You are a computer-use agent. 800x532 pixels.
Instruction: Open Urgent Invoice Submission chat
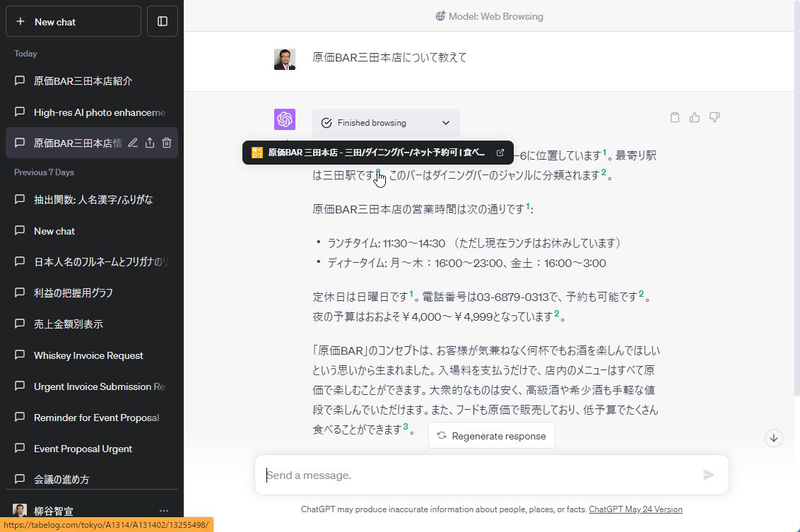91,387
